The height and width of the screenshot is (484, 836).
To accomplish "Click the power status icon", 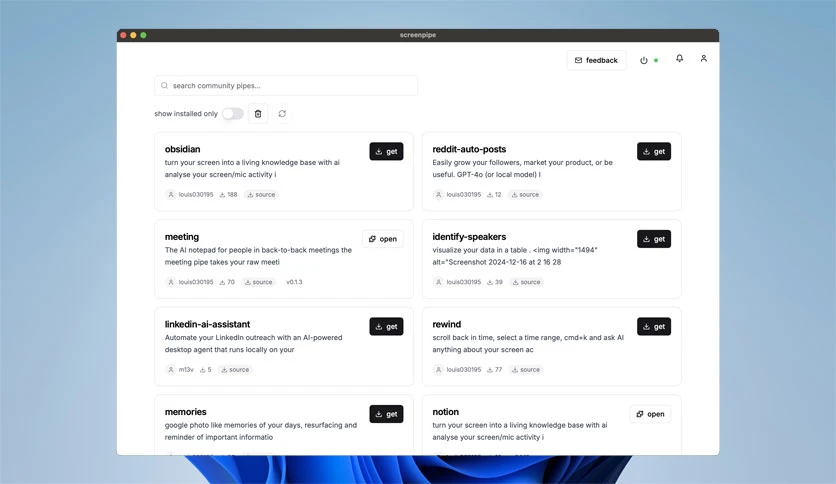I will pyautogui.click(x=644, y=60).
